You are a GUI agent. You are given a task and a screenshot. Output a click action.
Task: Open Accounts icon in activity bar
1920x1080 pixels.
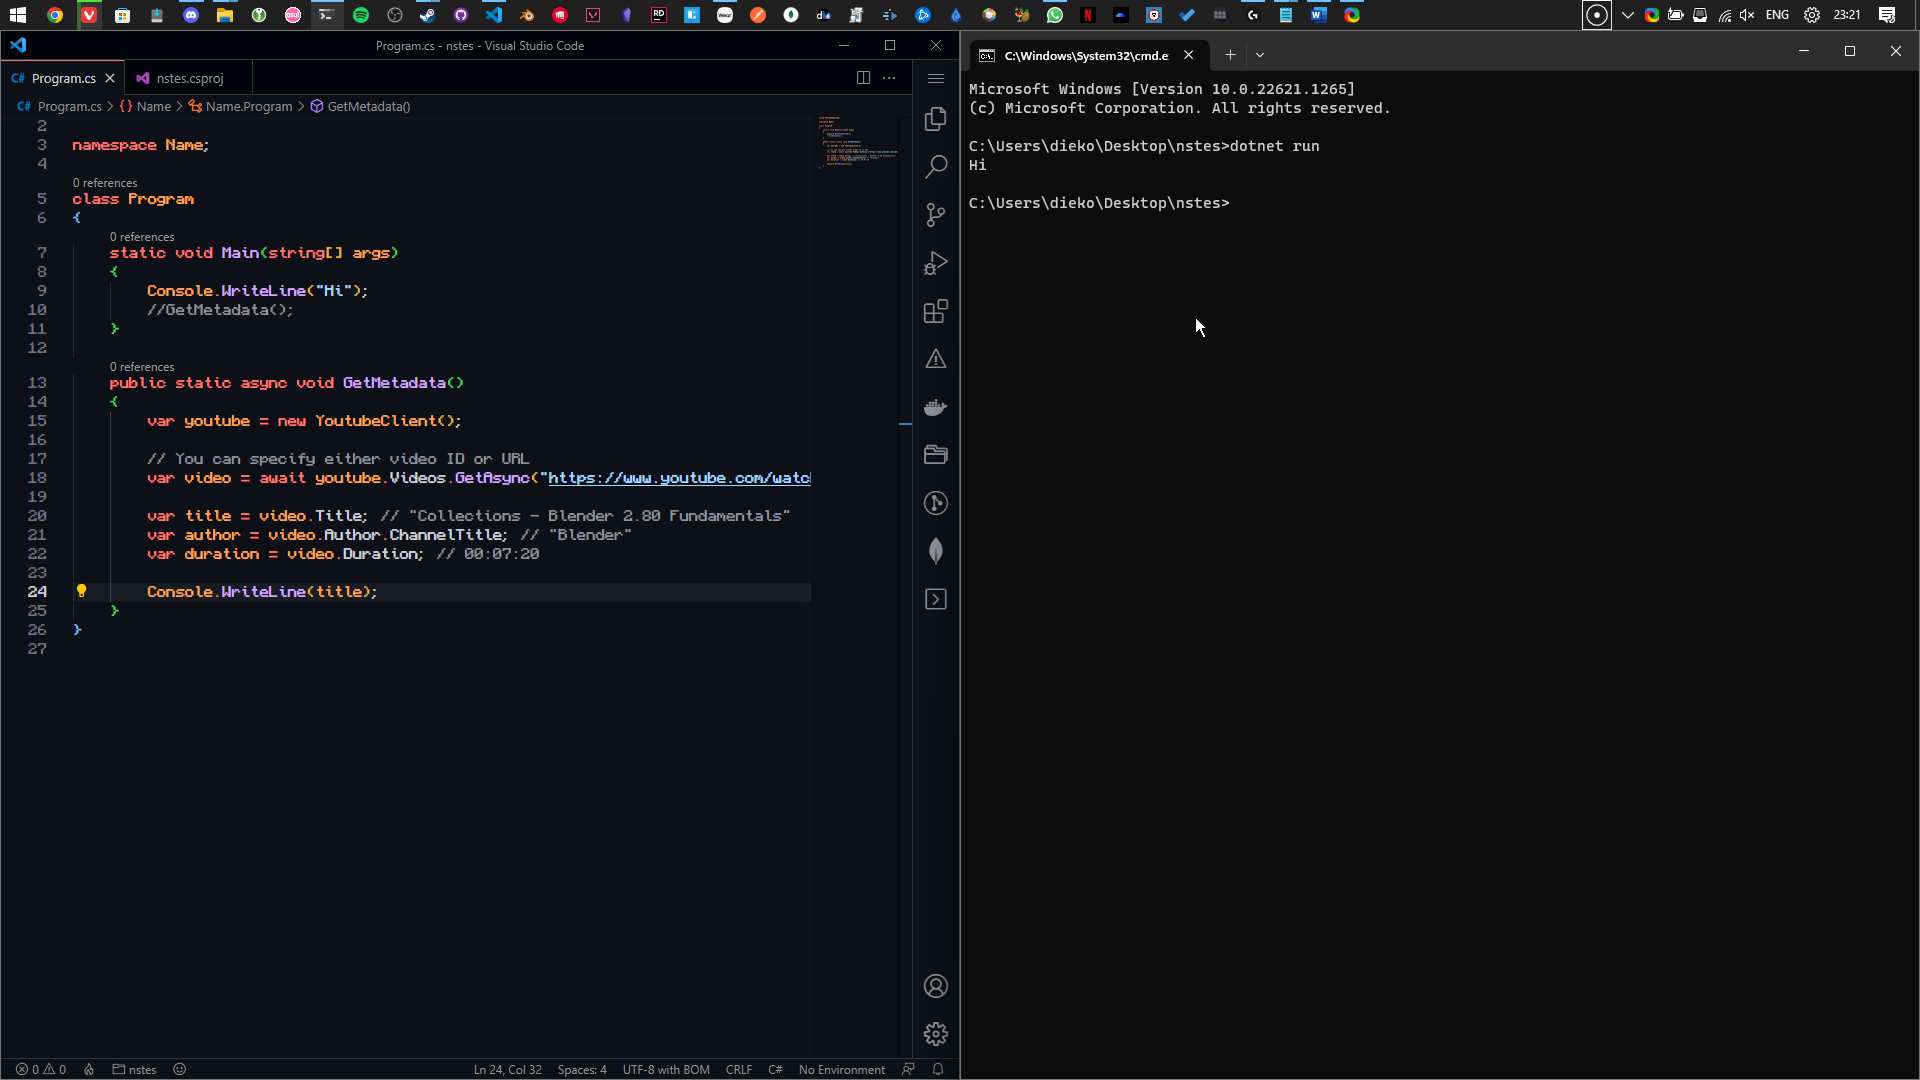pyautogui.click(x=935, y=986)
